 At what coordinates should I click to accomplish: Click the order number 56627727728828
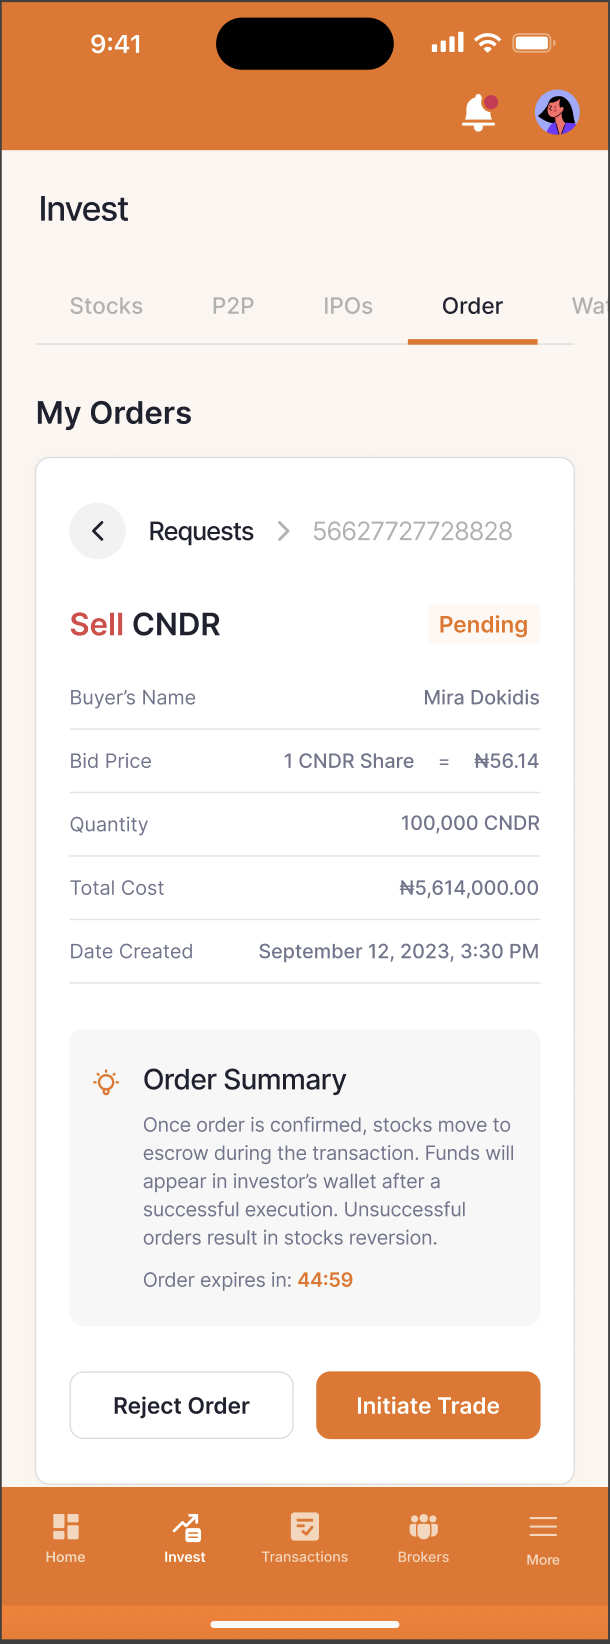tap(413, 531)
